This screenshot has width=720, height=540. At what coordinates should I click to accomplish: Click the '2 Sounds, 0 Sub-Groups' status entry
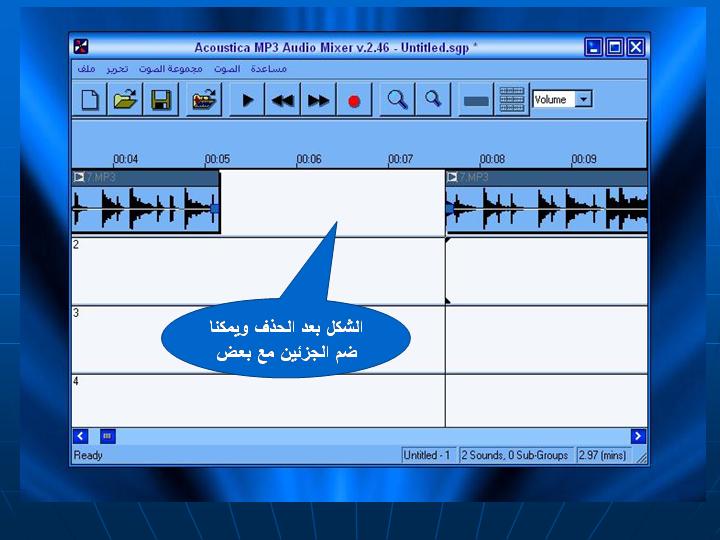[516, 455]
